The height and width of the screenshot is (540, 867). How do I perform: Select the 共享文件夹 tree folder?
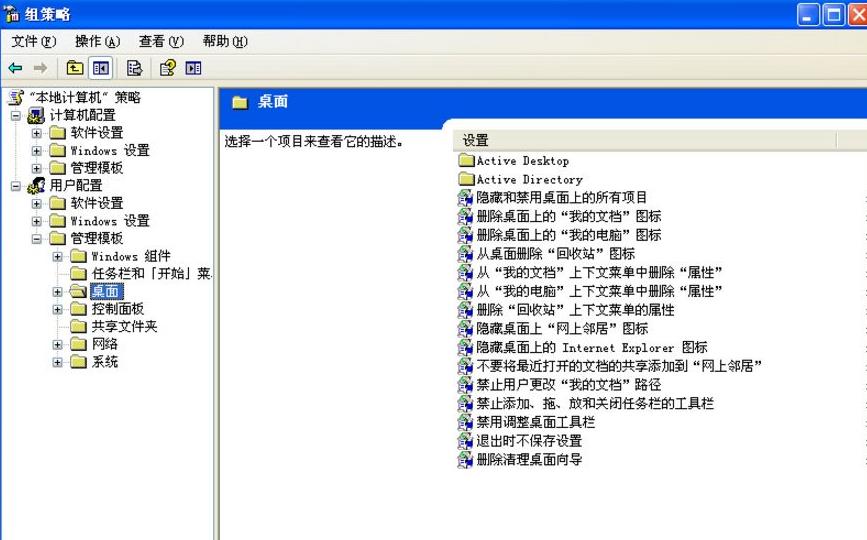[124, 327]
